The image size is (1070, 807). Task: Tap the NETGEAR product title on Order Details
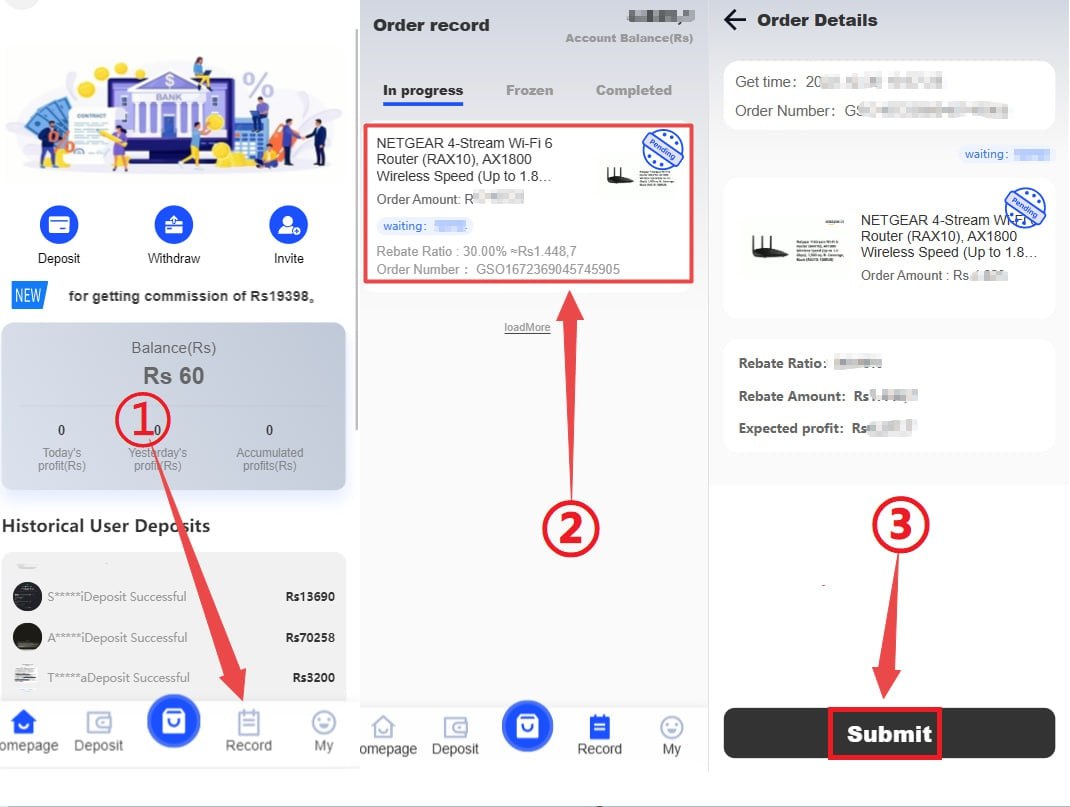click(949, 236)
